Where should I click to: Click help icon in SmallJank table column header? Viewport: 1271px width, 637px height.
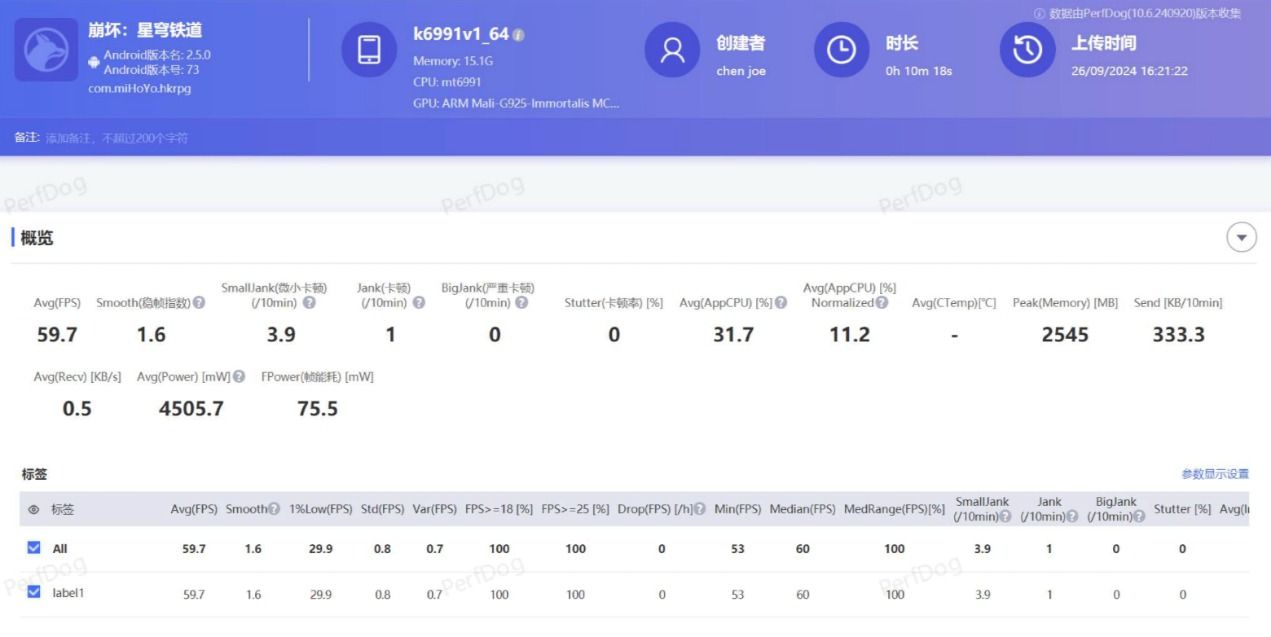[x=1005, y=516]
